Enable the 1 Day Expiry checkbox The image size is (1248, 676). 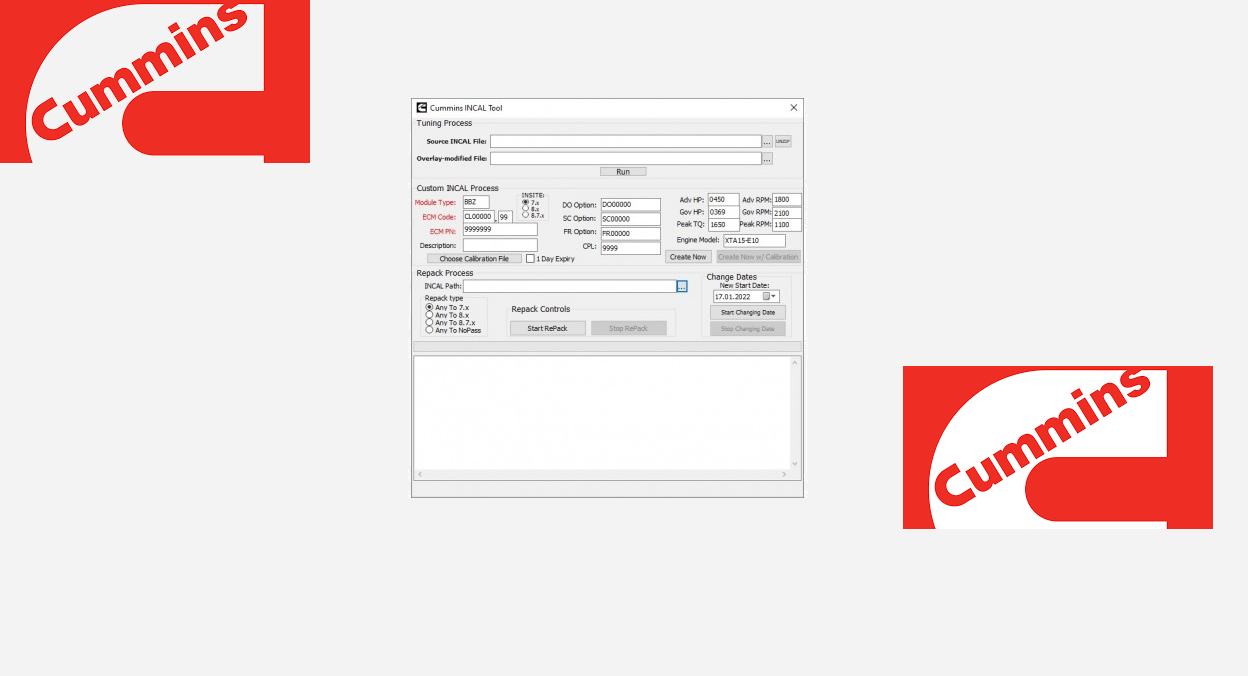tap(530, 258)
